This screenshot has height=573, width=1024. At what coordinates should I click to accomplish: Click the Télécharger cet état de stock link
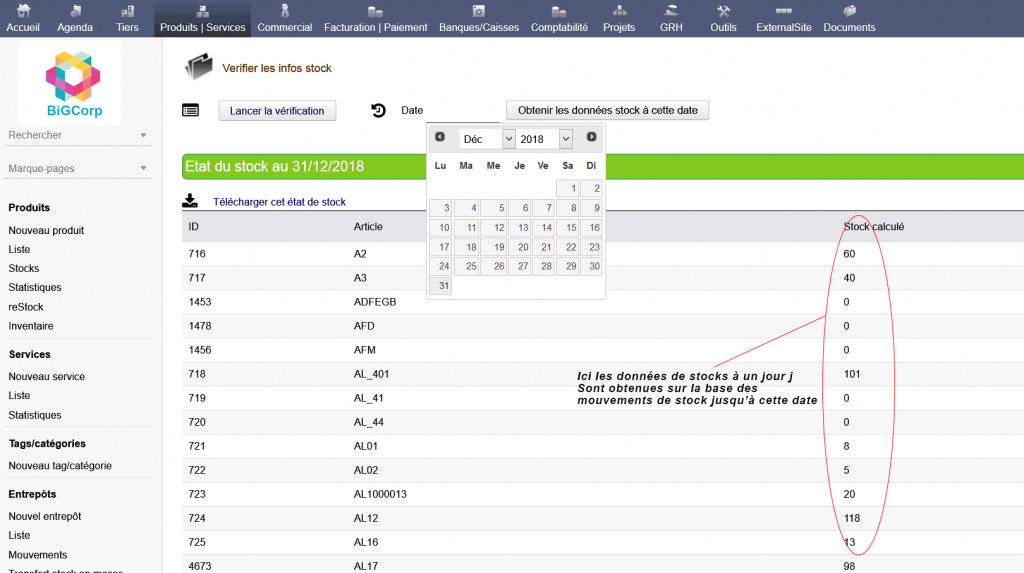(279, 202)
